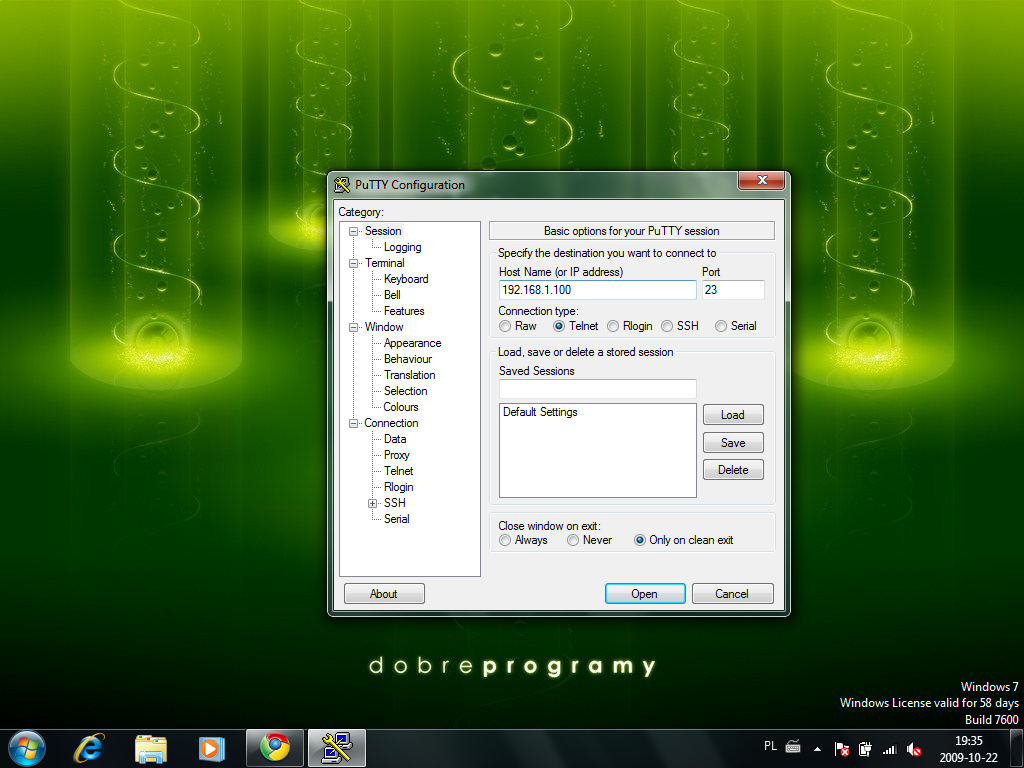
Task: Select the SSH connection type
Action: [667, 326]
